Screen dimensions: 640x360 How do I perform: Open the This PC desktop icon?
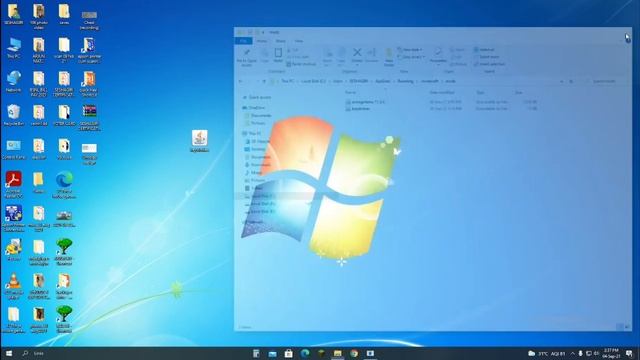click(13, 48)
